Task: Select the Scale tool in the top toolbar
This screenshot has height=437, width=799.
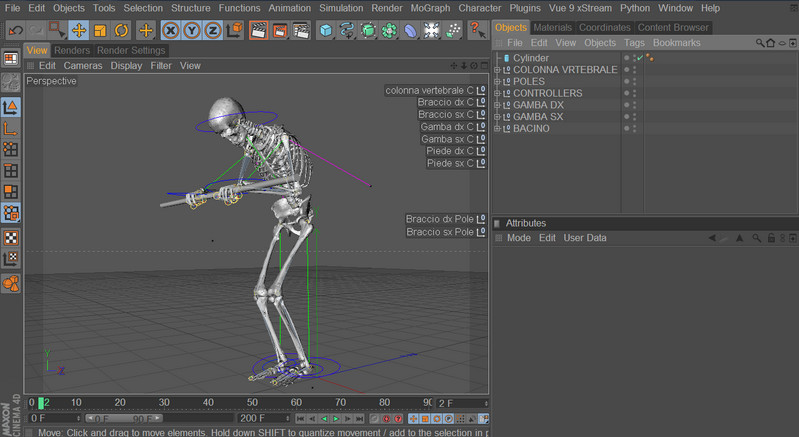Action: [x=100, y=30]
